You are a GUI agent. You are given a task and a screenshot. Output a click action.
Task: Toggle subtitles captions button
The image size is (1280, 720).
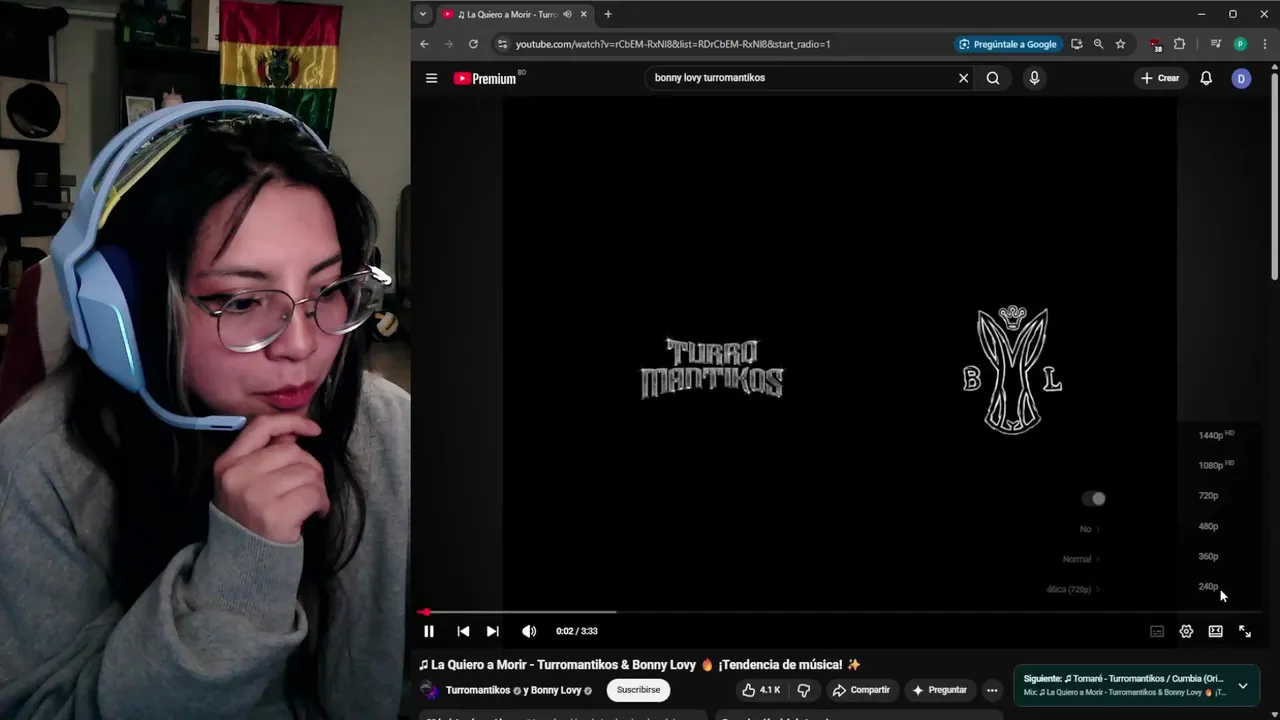pyautogui.click(x=1157, y=631)
